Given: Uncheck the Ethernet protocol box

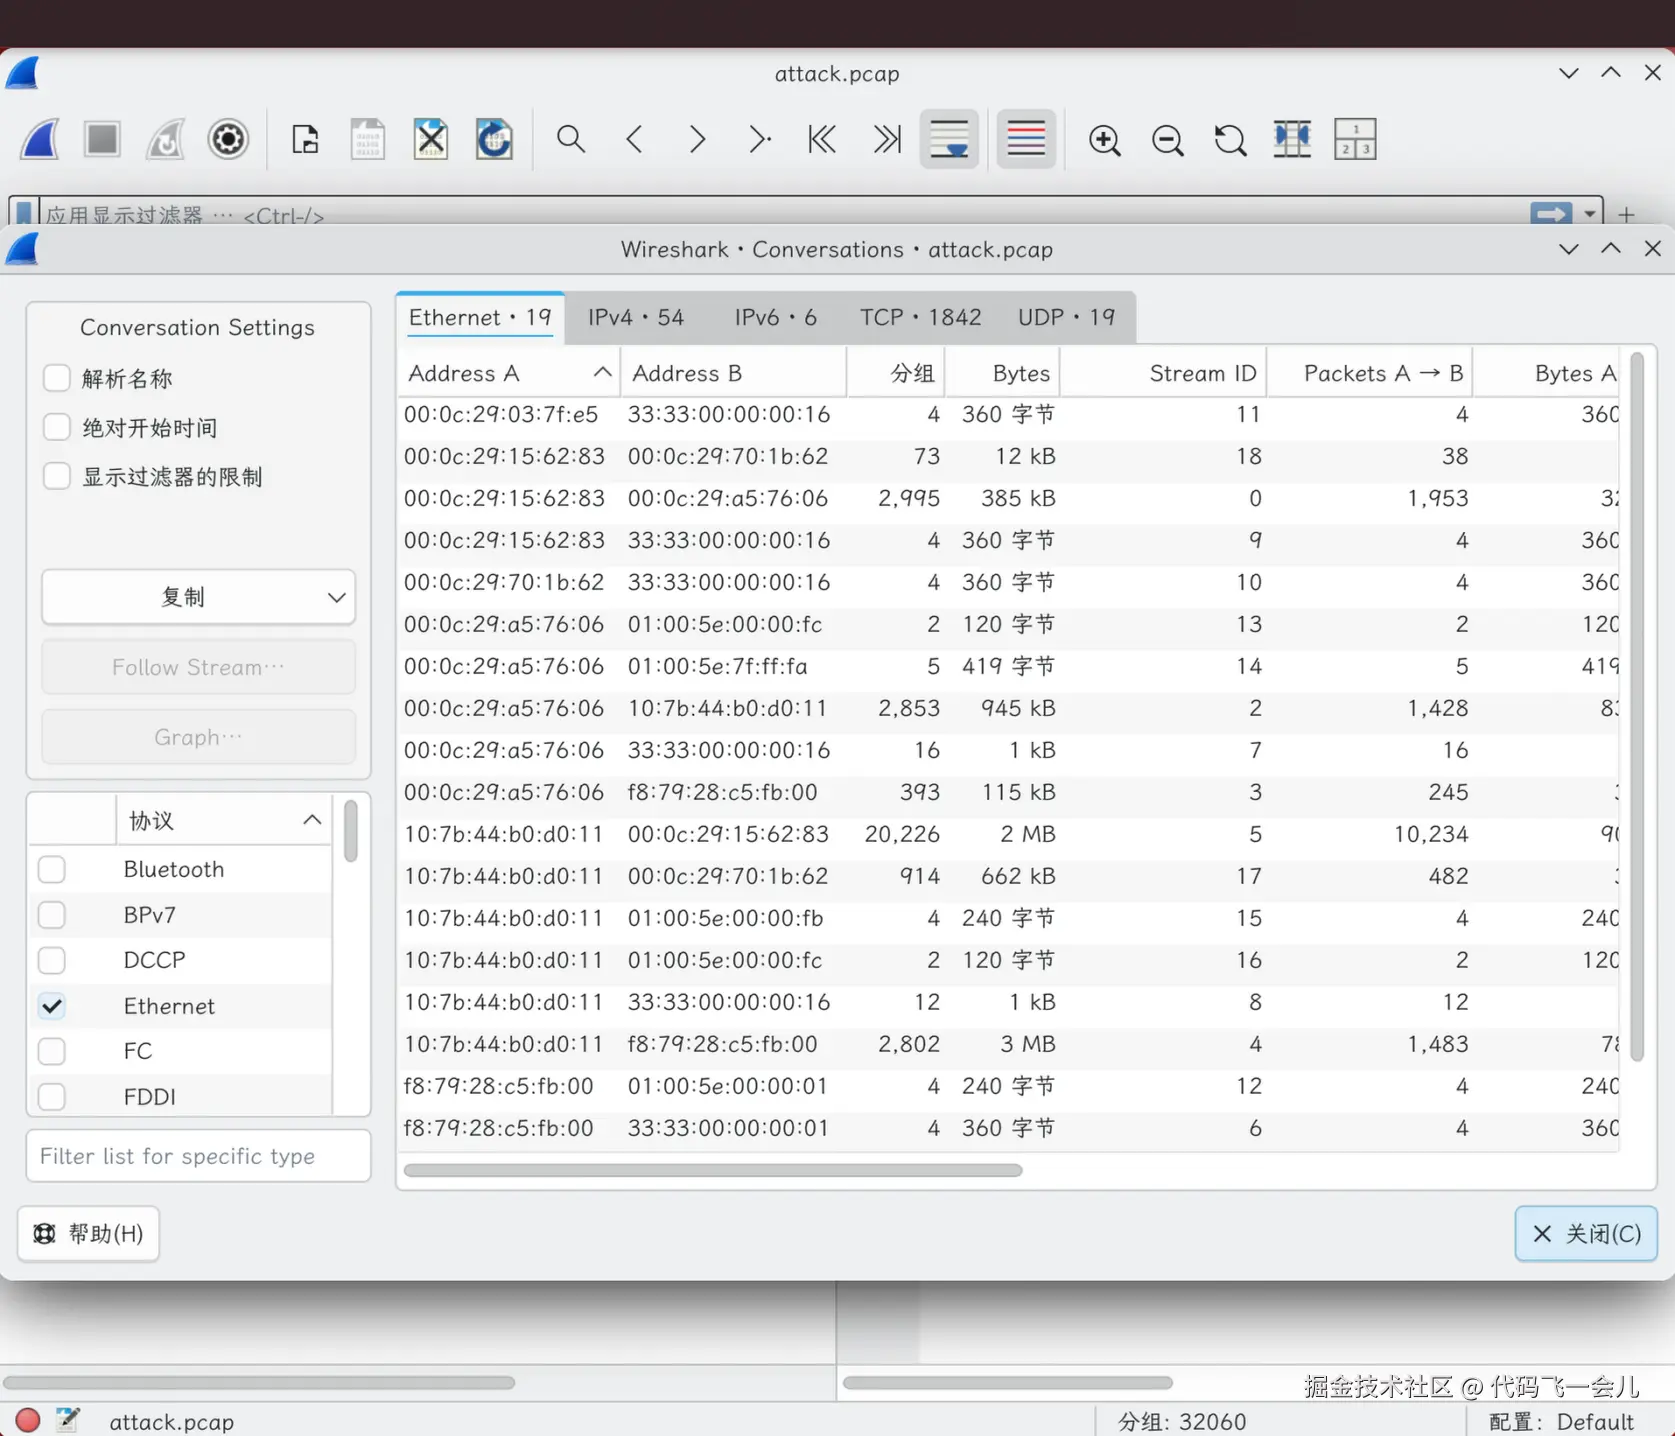Looking at the screenshot, I should tap(52, 1006).
